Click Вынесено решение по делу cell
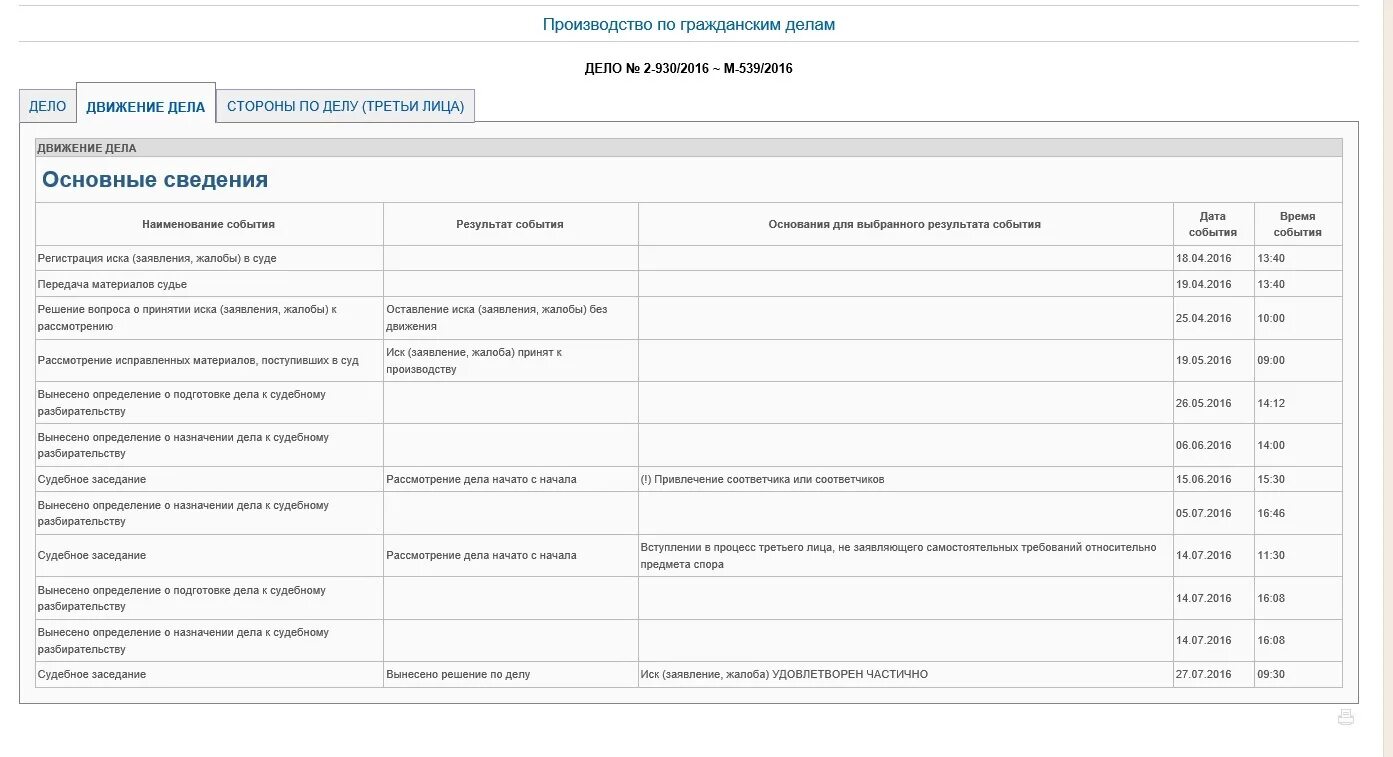This screenshot has height=757, width=1393. 510,674
